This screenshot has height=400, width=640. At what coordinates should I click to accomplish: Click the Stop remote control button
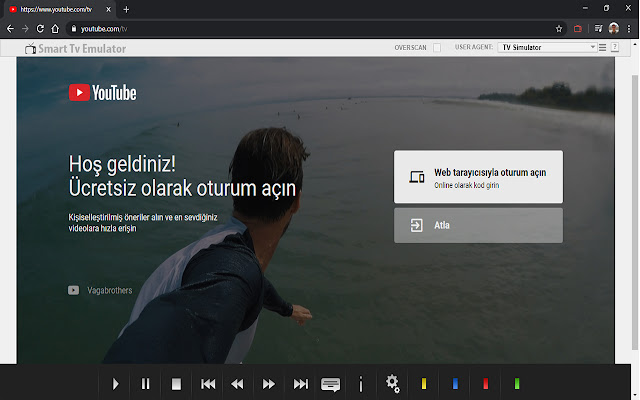click(x=176, y=384)
